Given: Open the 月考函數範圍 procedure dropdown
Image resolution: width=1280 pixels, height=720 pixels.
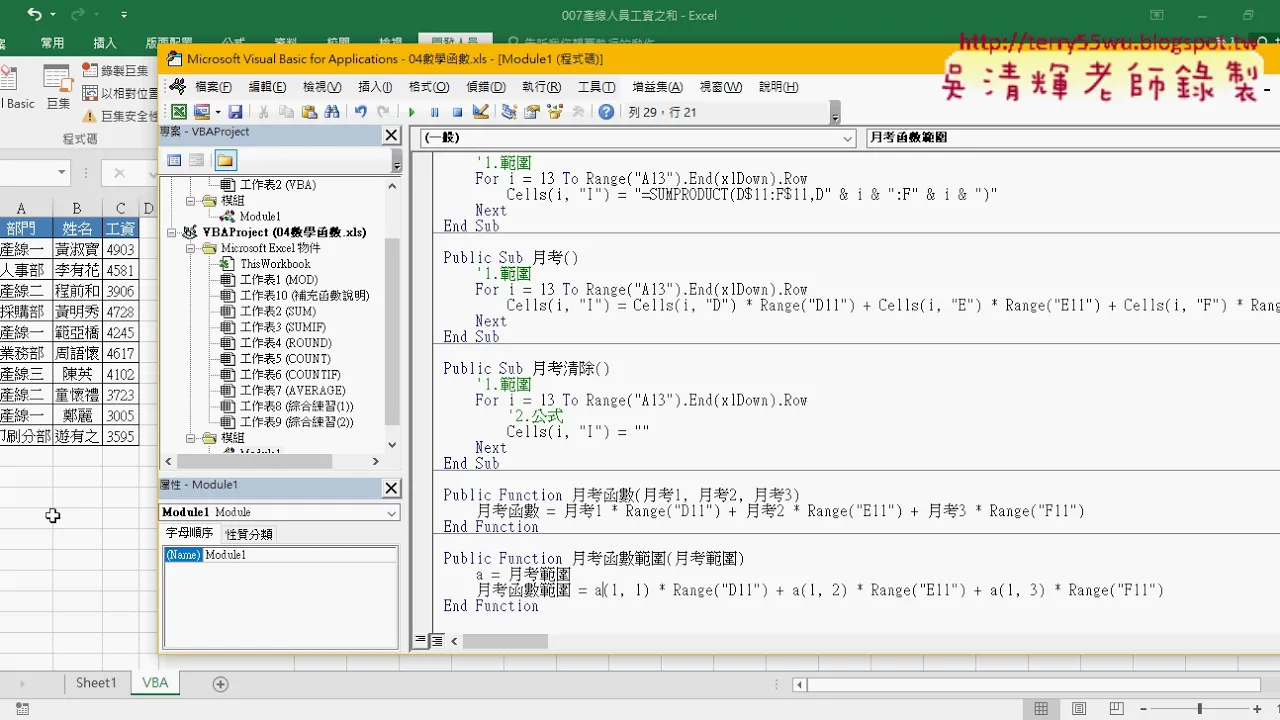Looking at the screenshot, I should (1072, 138).
